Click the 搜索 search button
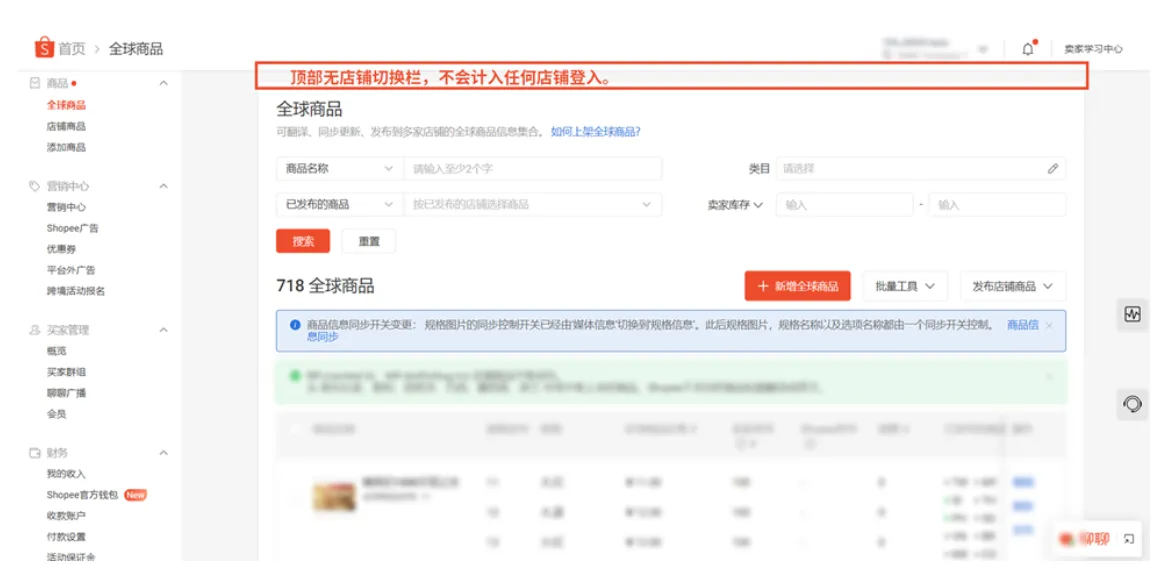The image size is (1158, 585). click(x=302, y=240)
